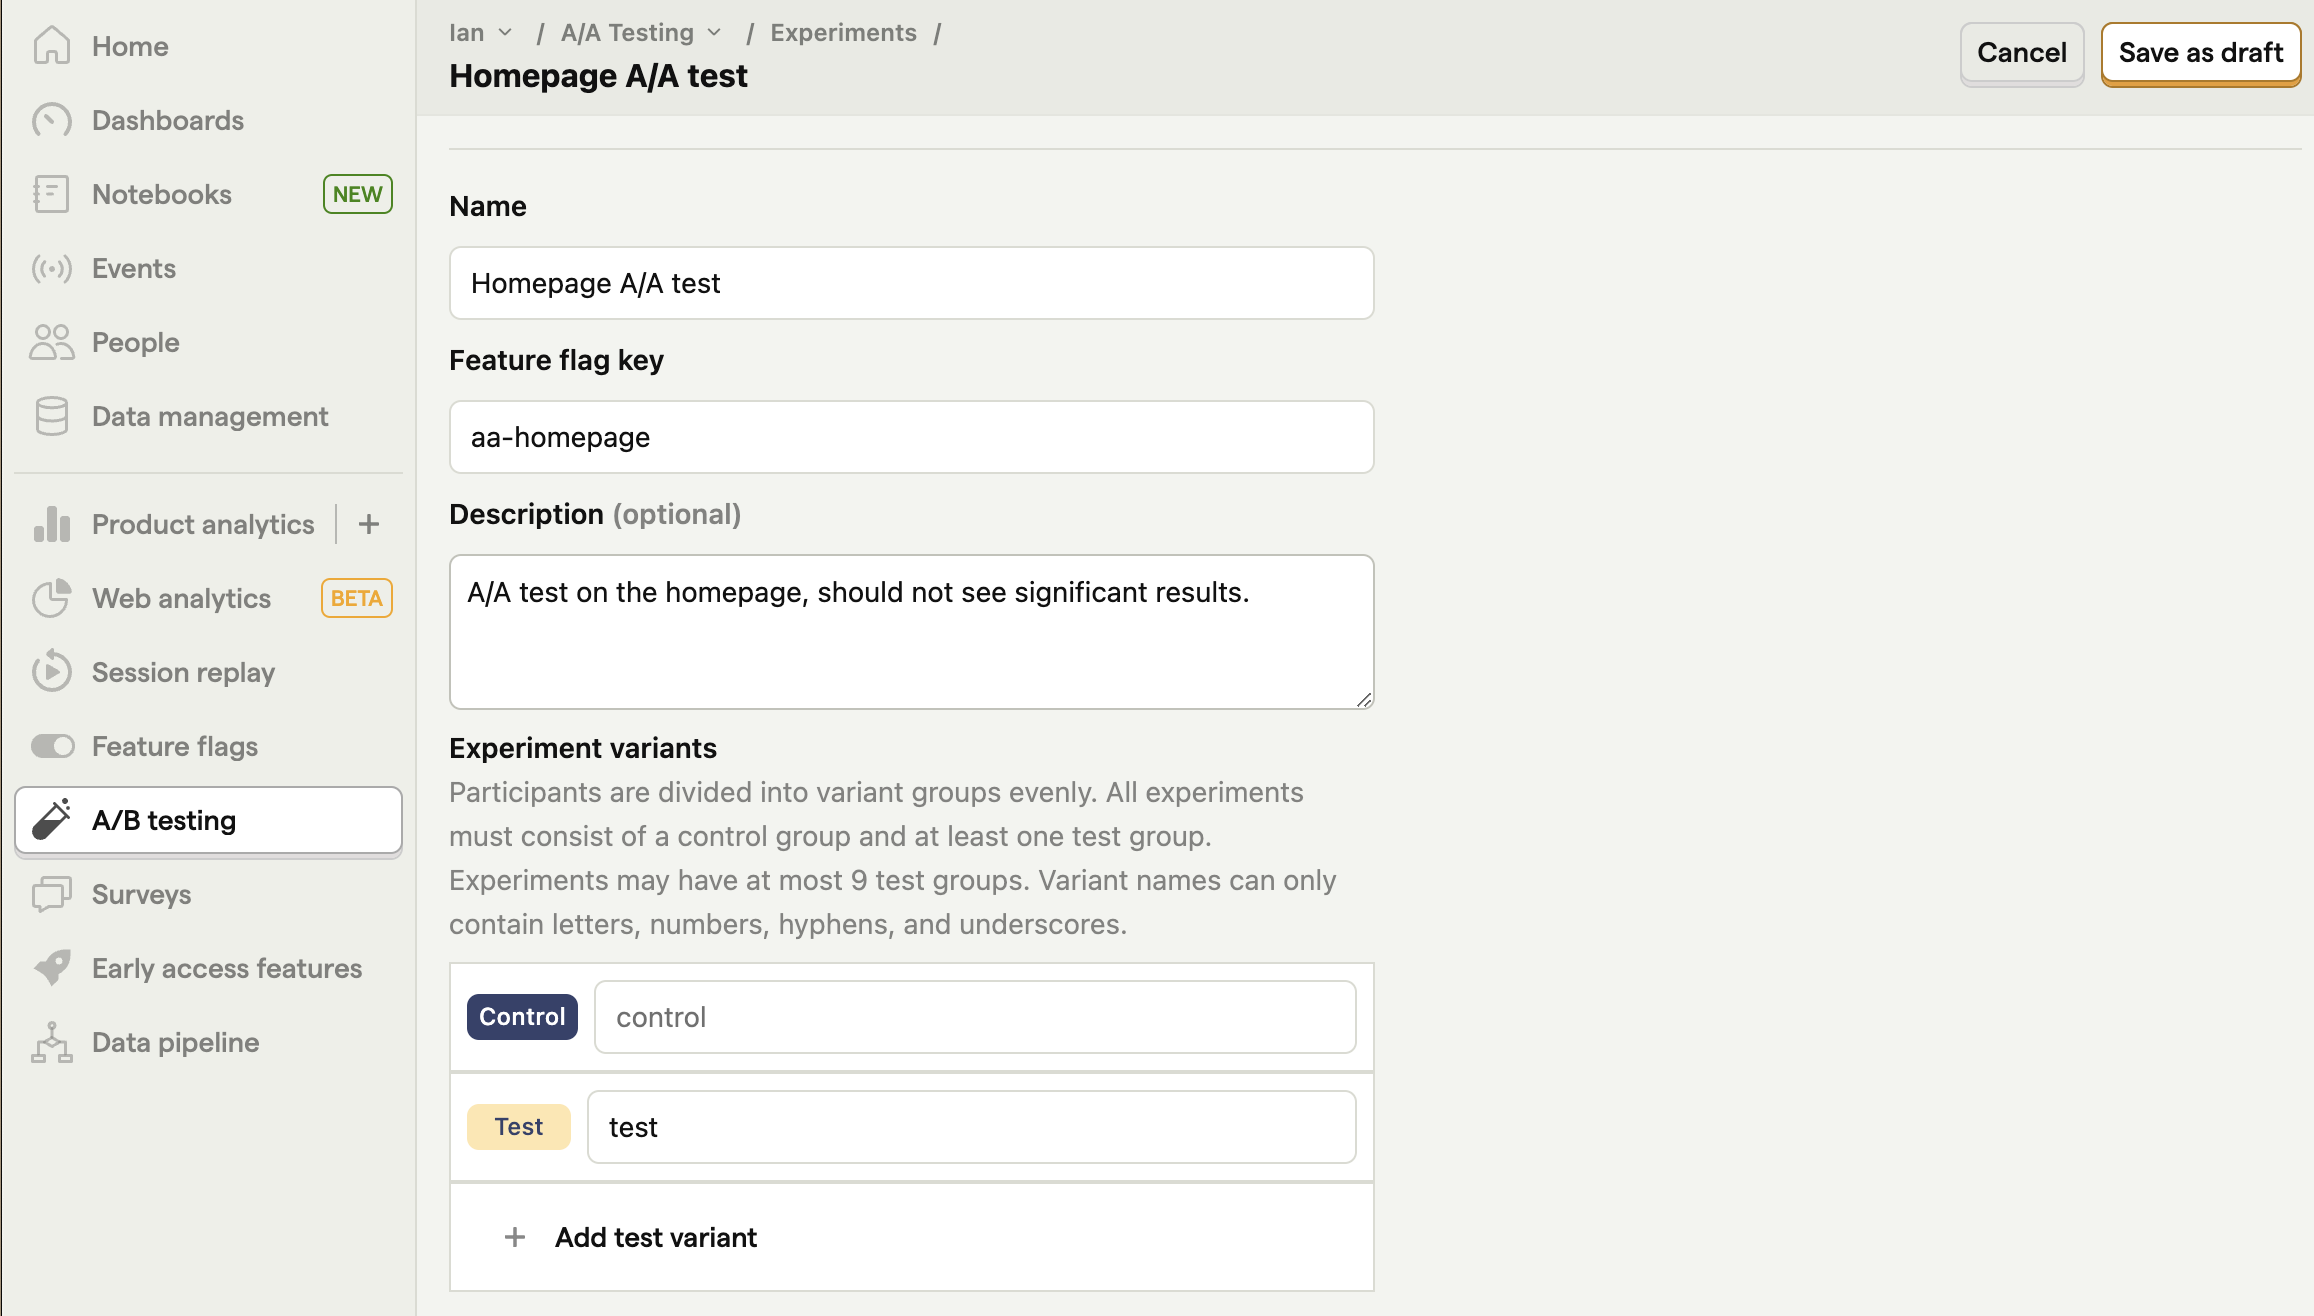Click the Feature flags toggle icon
Image resolution: width=2314 pixels, height=1316 pixels.
pos(52,746)
